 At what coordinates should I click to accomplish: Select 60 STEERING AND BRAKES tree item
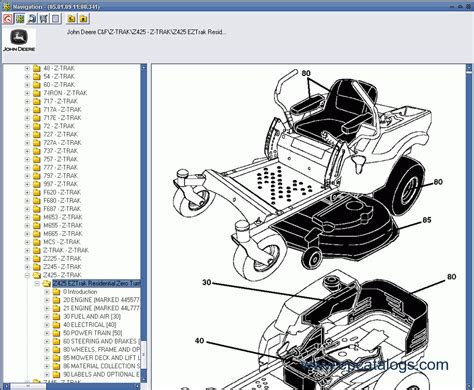[x=100, y=341]
